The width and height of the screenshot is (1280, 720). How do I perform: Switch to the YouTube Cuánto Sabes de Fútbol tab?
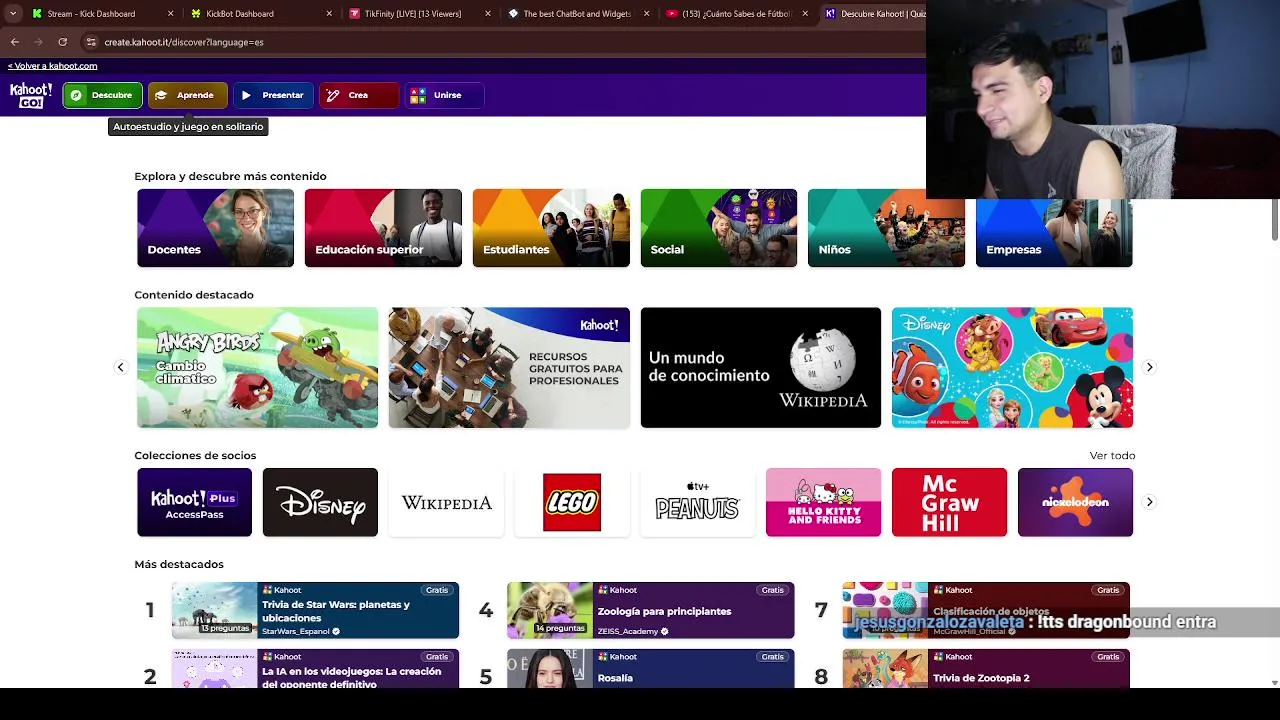730,14
